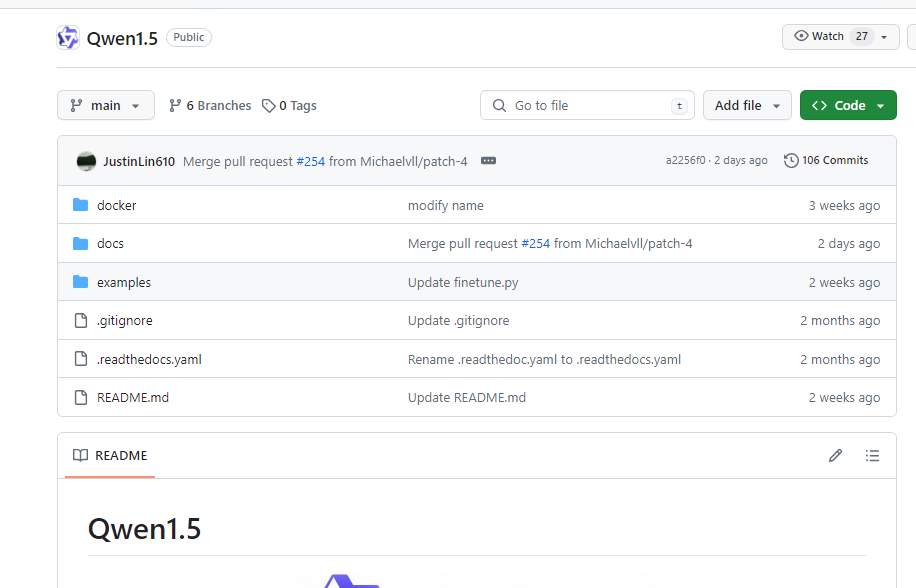
Task: Click the branches icon beside 6 Branches
Action: (x=175, y=106)
